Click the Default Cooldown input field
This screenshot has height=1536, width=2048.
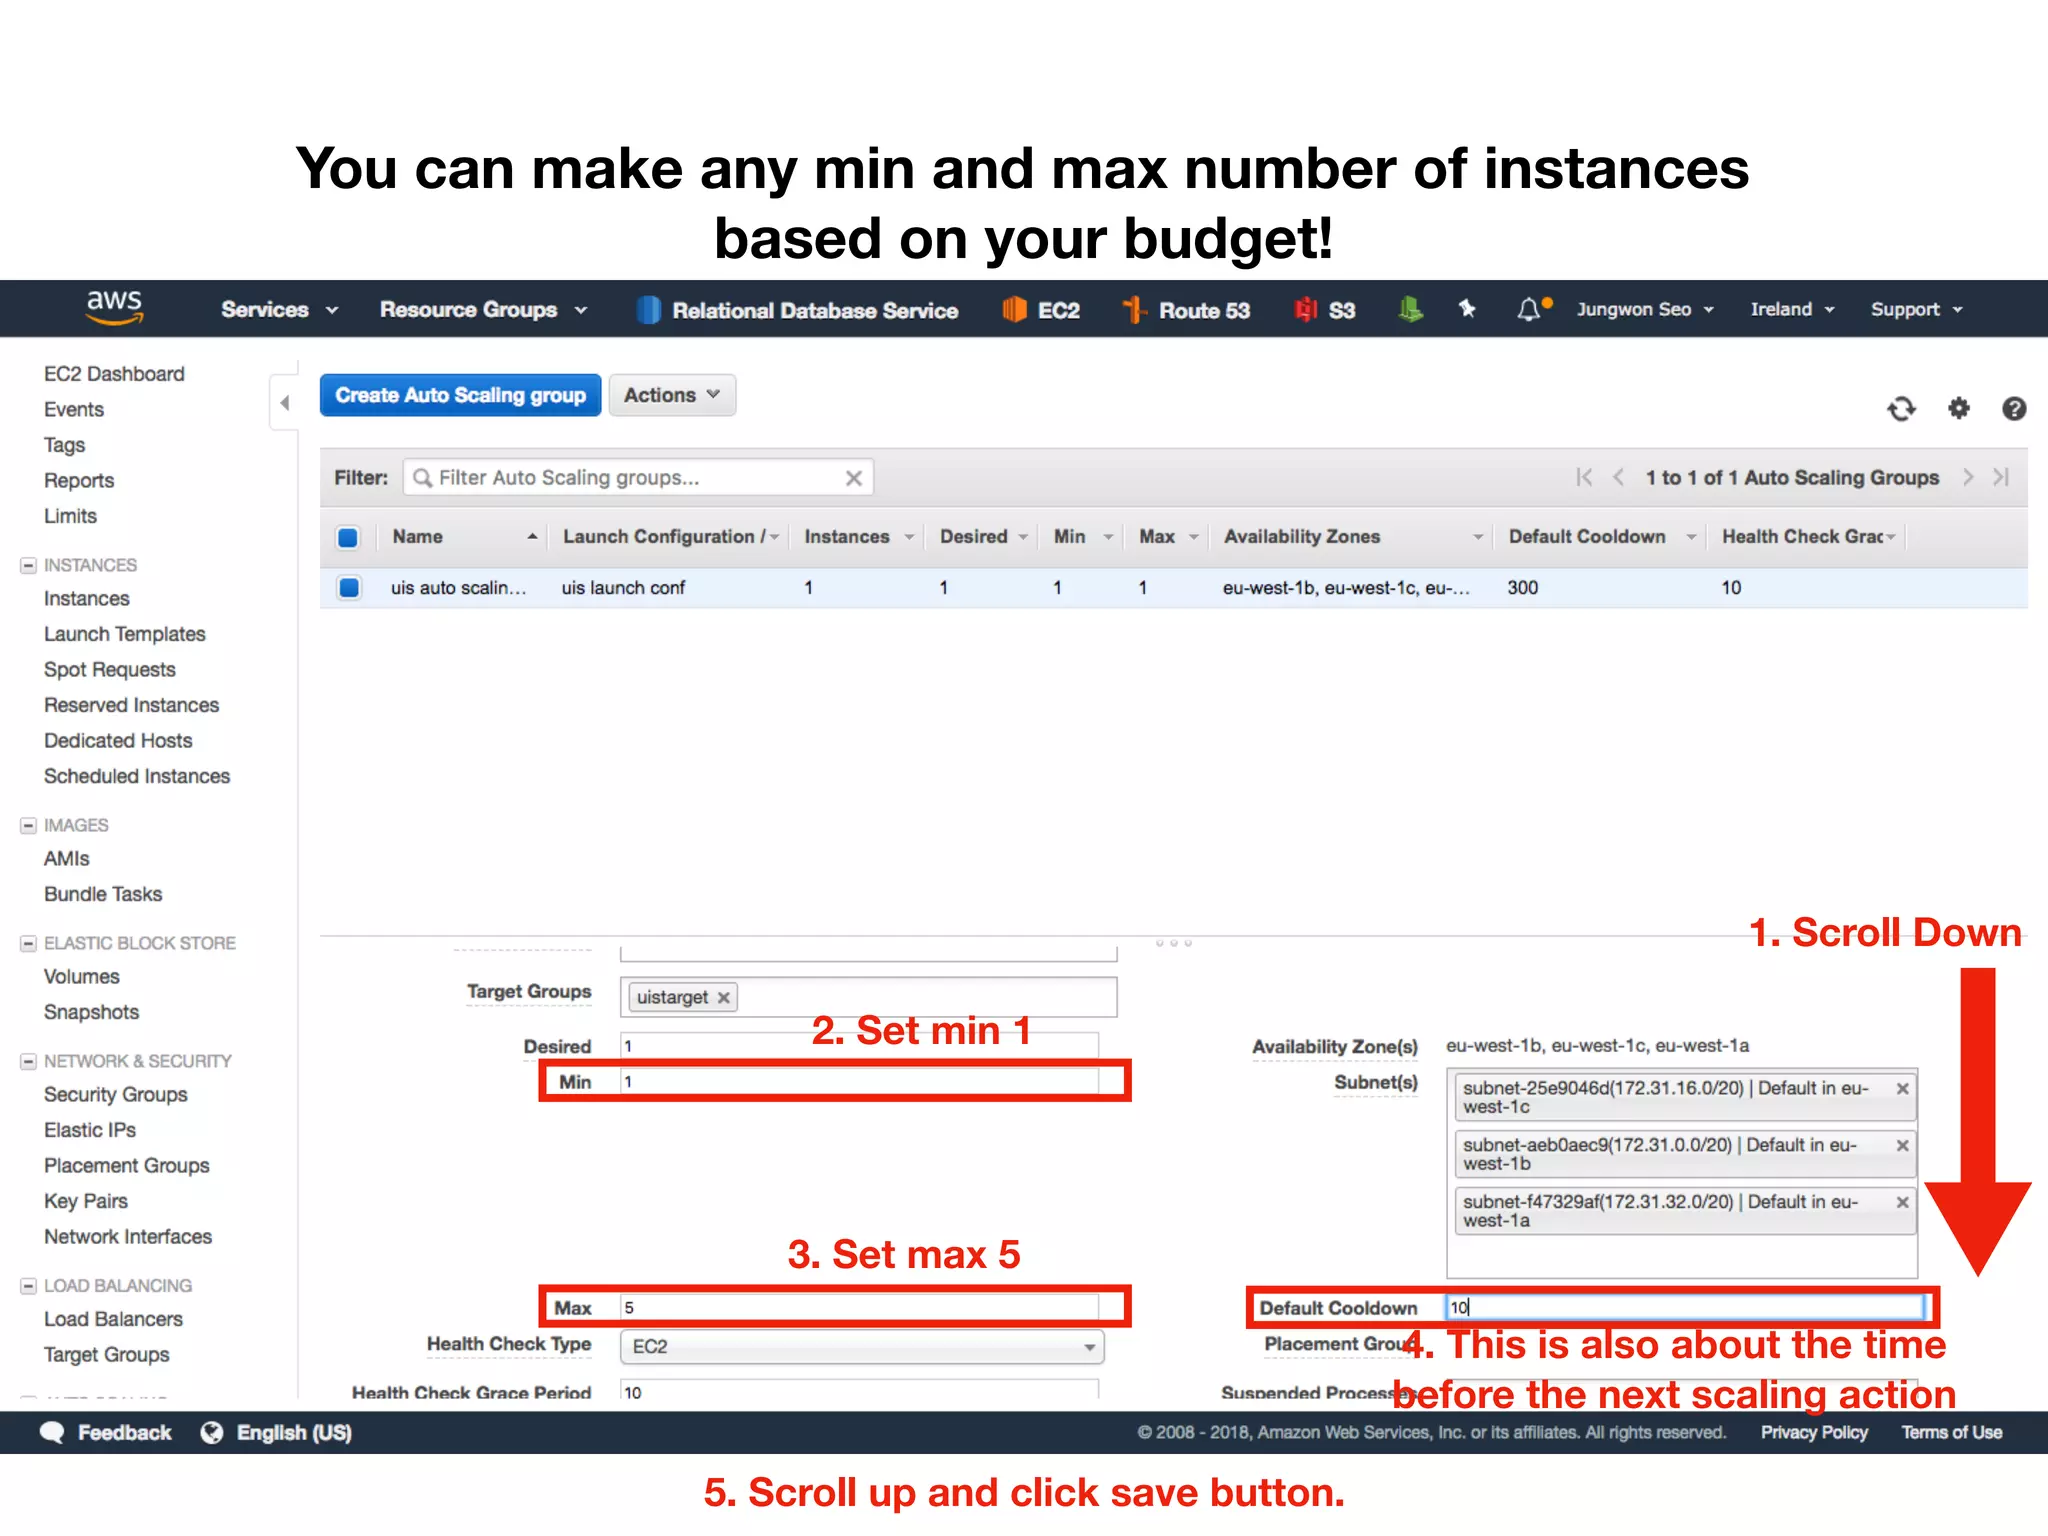(x=1686, y=1308)
